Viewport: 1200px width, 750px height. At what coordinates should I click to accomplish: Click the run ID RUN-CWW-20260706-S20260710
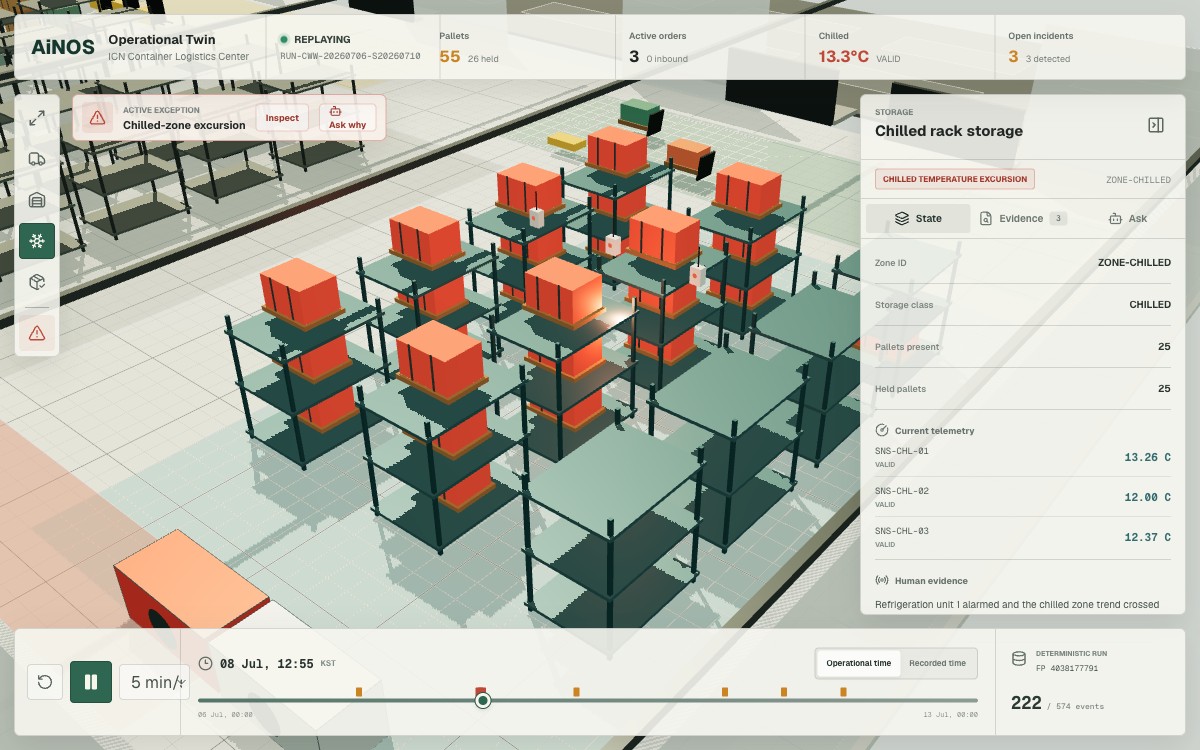pyautogui.click(x=350, y=56)
